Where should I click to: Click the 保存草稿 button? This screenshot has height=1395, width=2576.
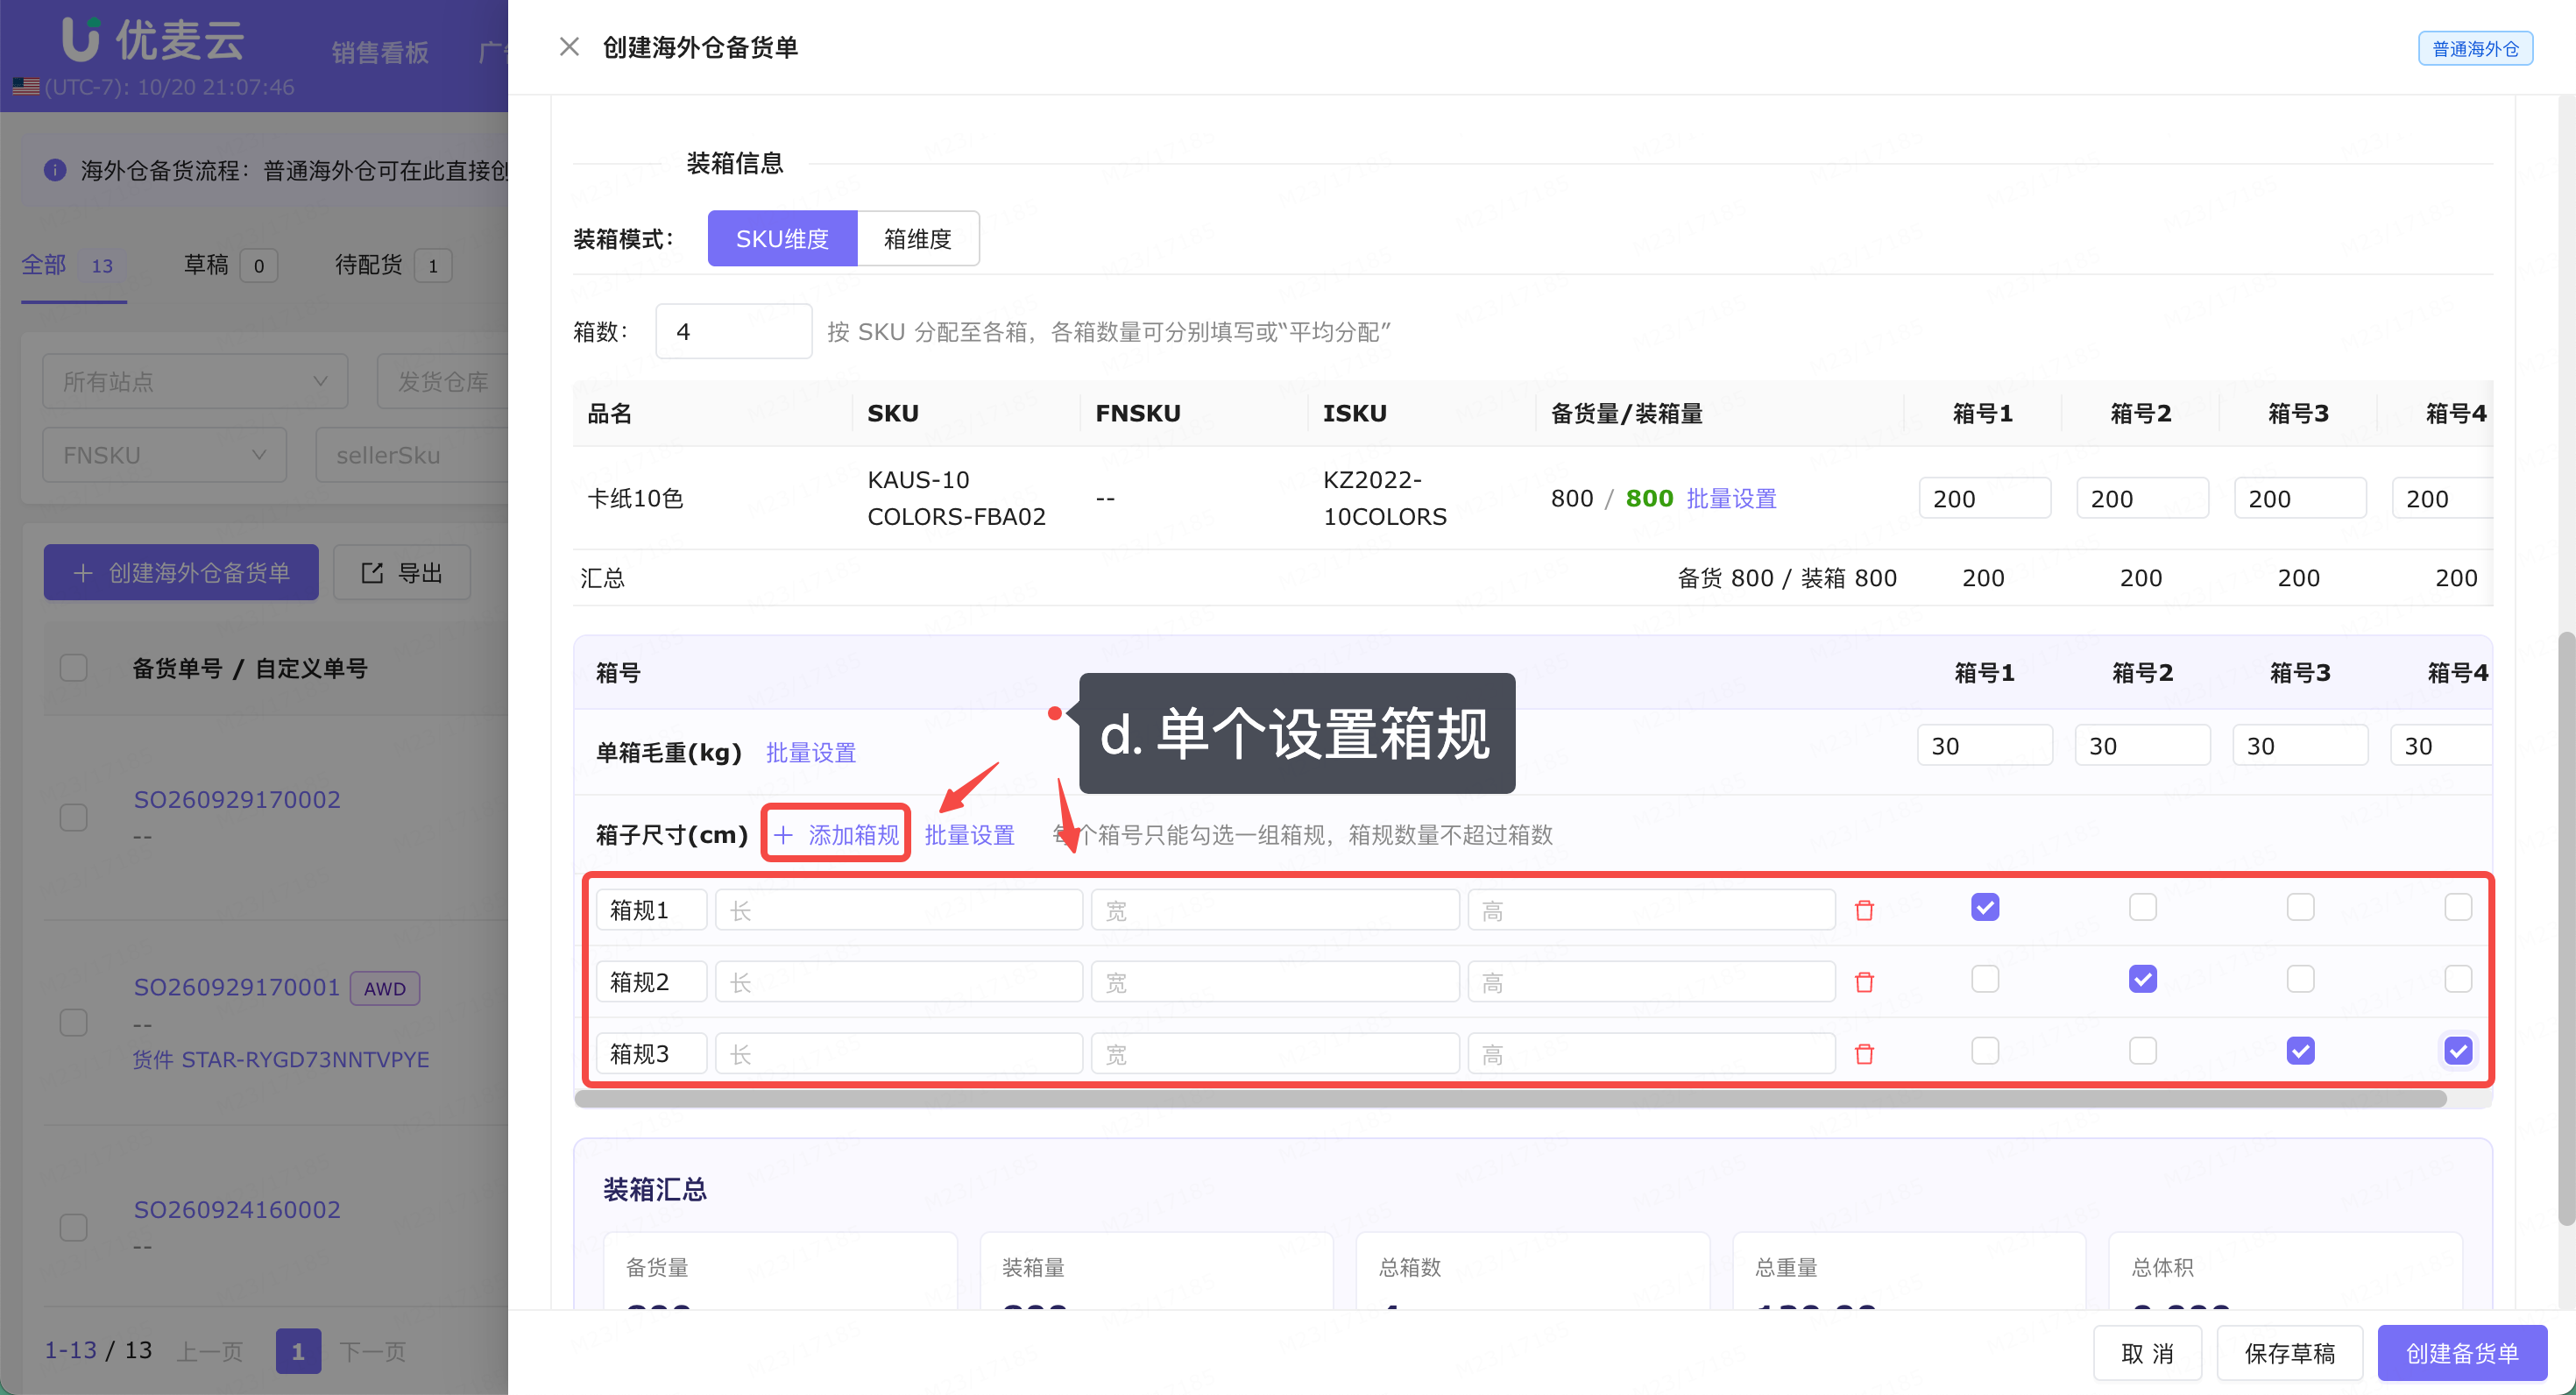point(2289,1353)
